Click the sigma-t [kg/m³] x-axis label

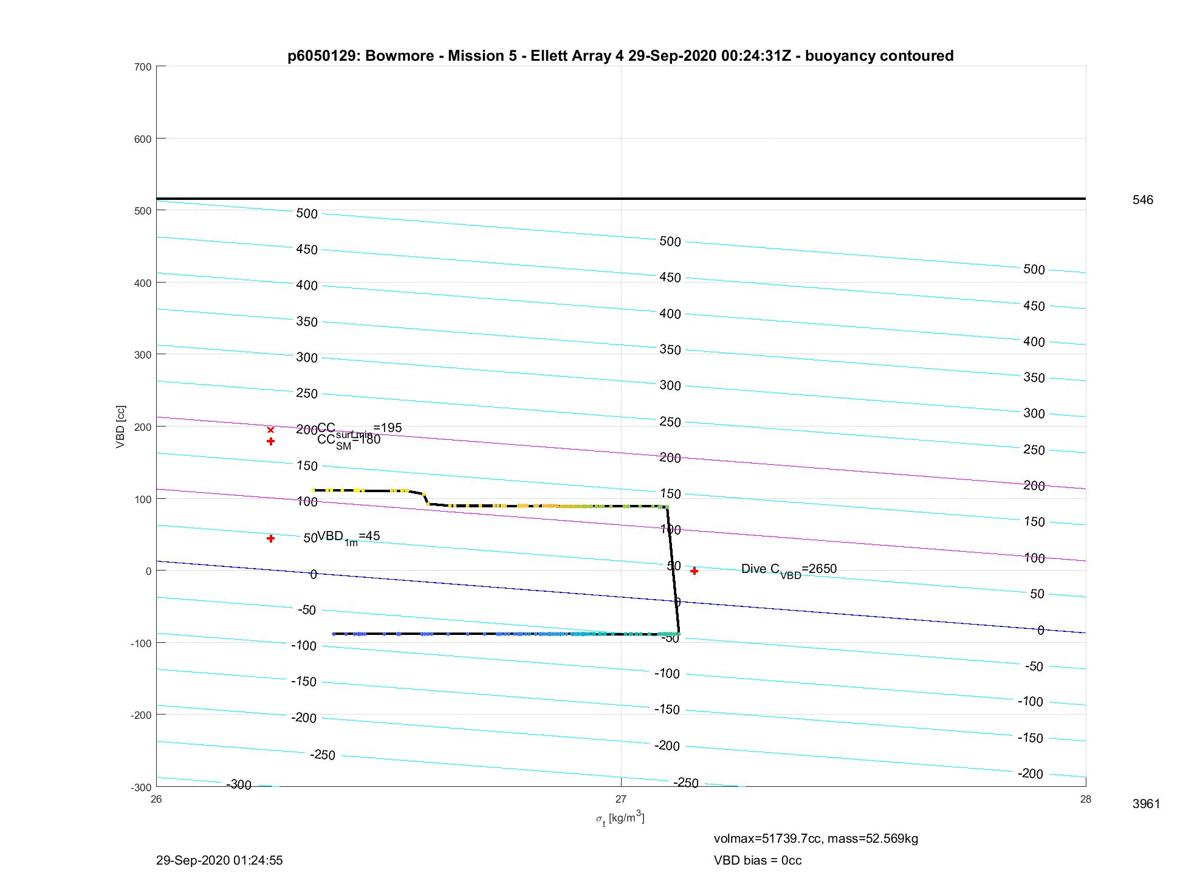(620, 819)
